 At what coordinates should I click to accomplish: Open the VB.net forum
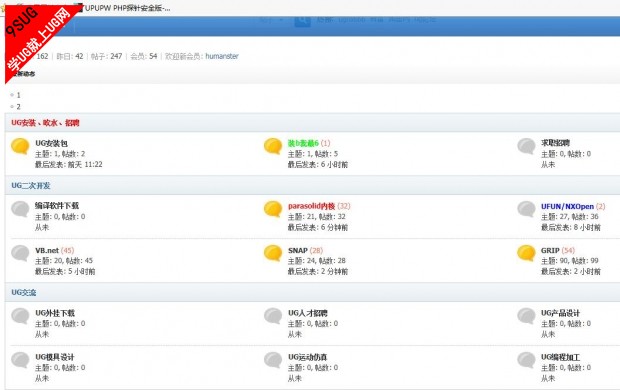tap(47, 250)
